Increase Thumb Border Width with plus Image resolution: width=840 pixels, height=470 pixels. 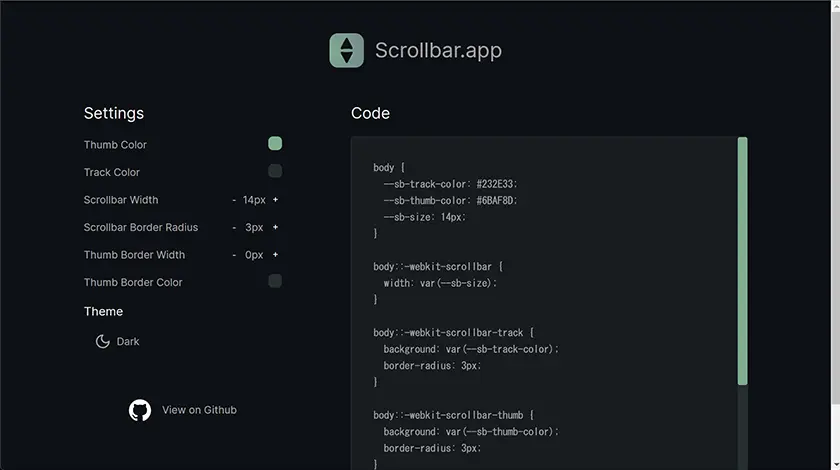276,255
